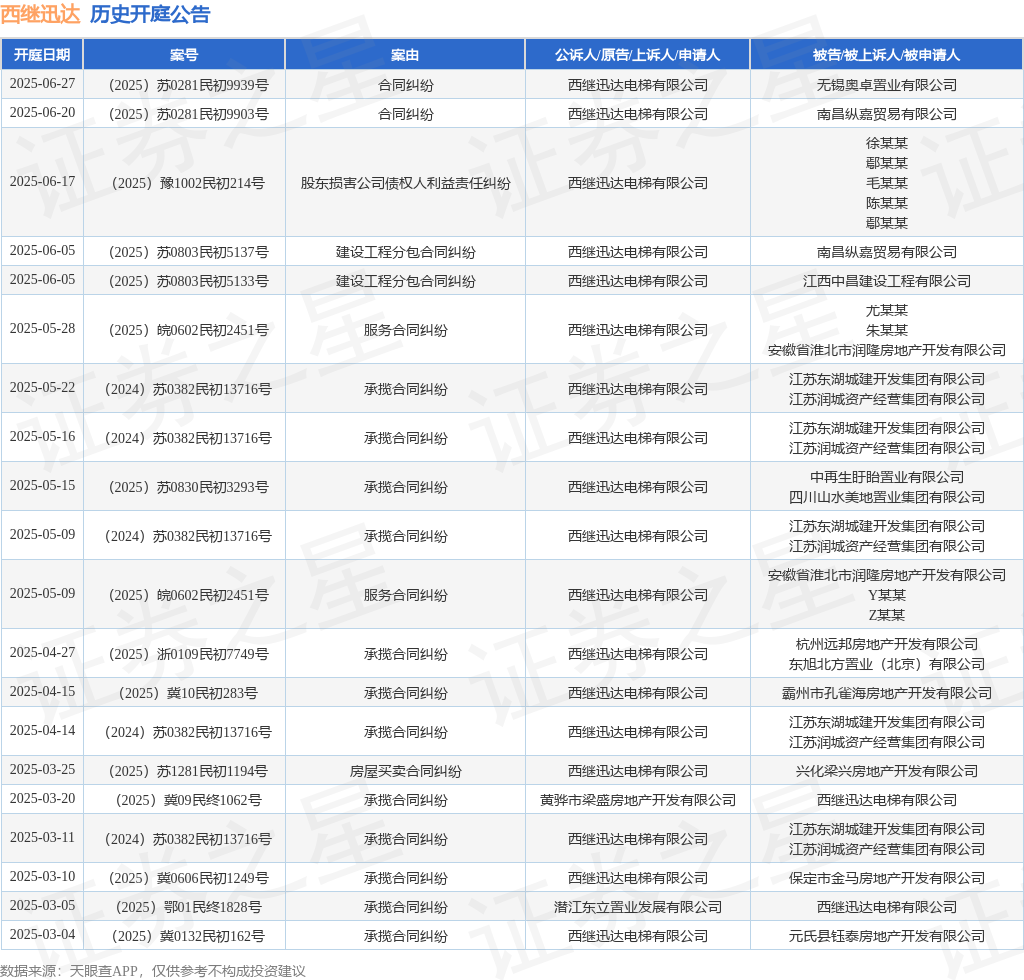
Task: Select date cell 2025-05-22
Action: (x=42, y=387)
